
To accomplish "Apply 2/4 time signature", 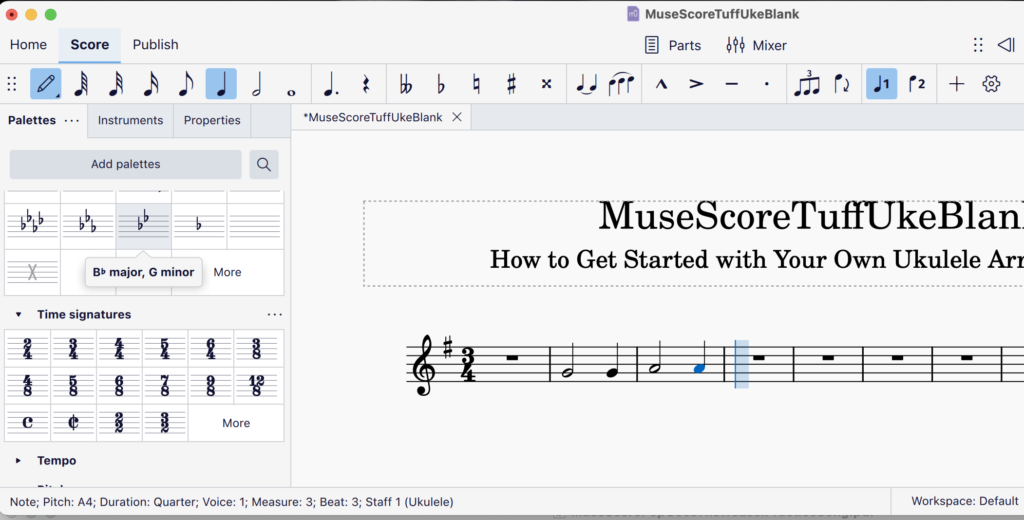I will pos(27,348).
